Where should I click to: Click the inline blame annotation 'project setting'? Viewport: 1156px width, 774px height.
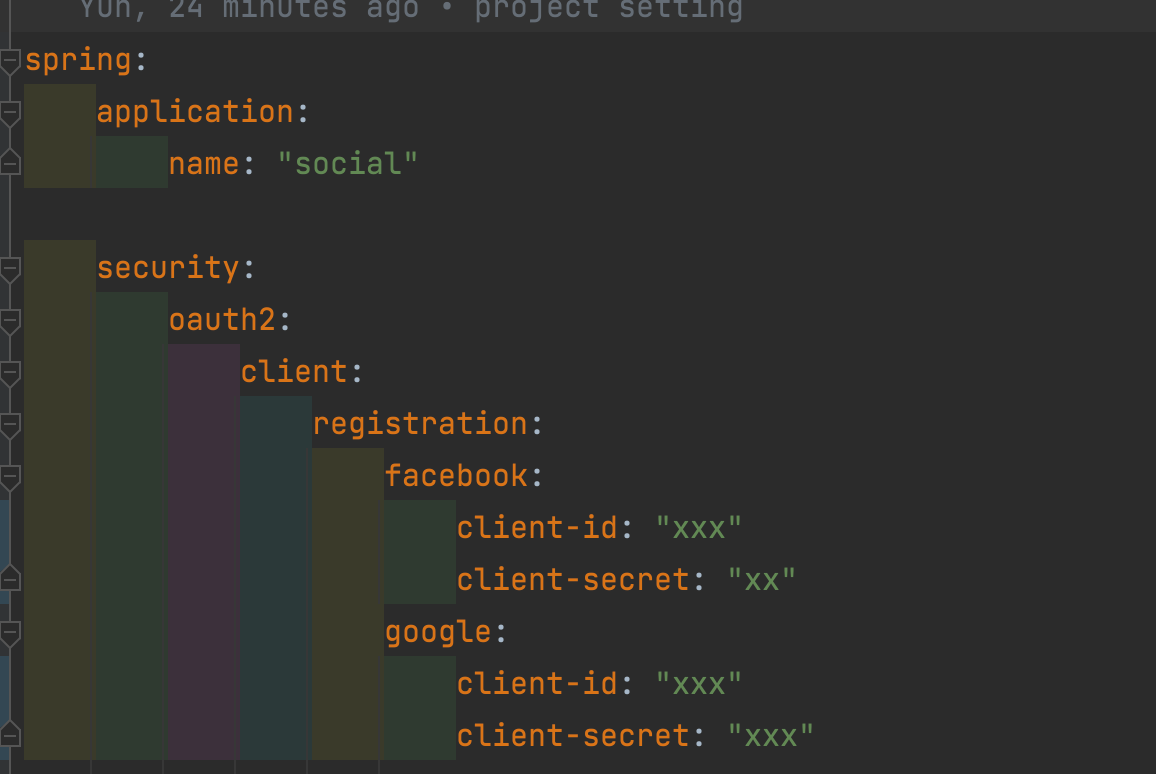click(x=608, y=10)
